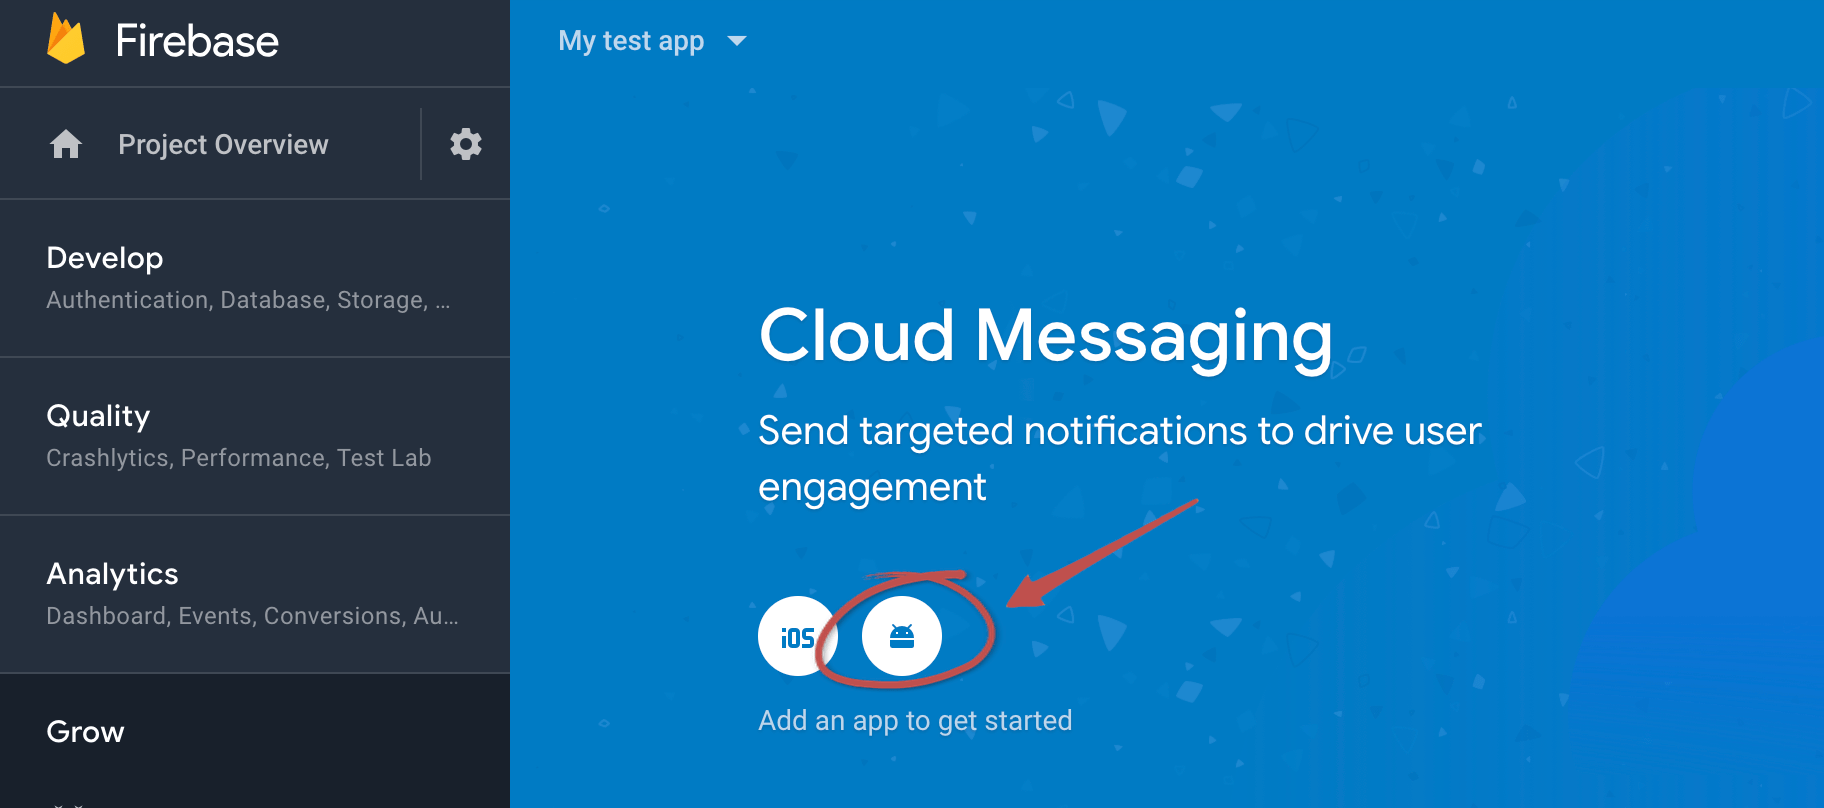
Task: Select the Authentication, Database, Storage subtitle
Action: tap(248, 300)
